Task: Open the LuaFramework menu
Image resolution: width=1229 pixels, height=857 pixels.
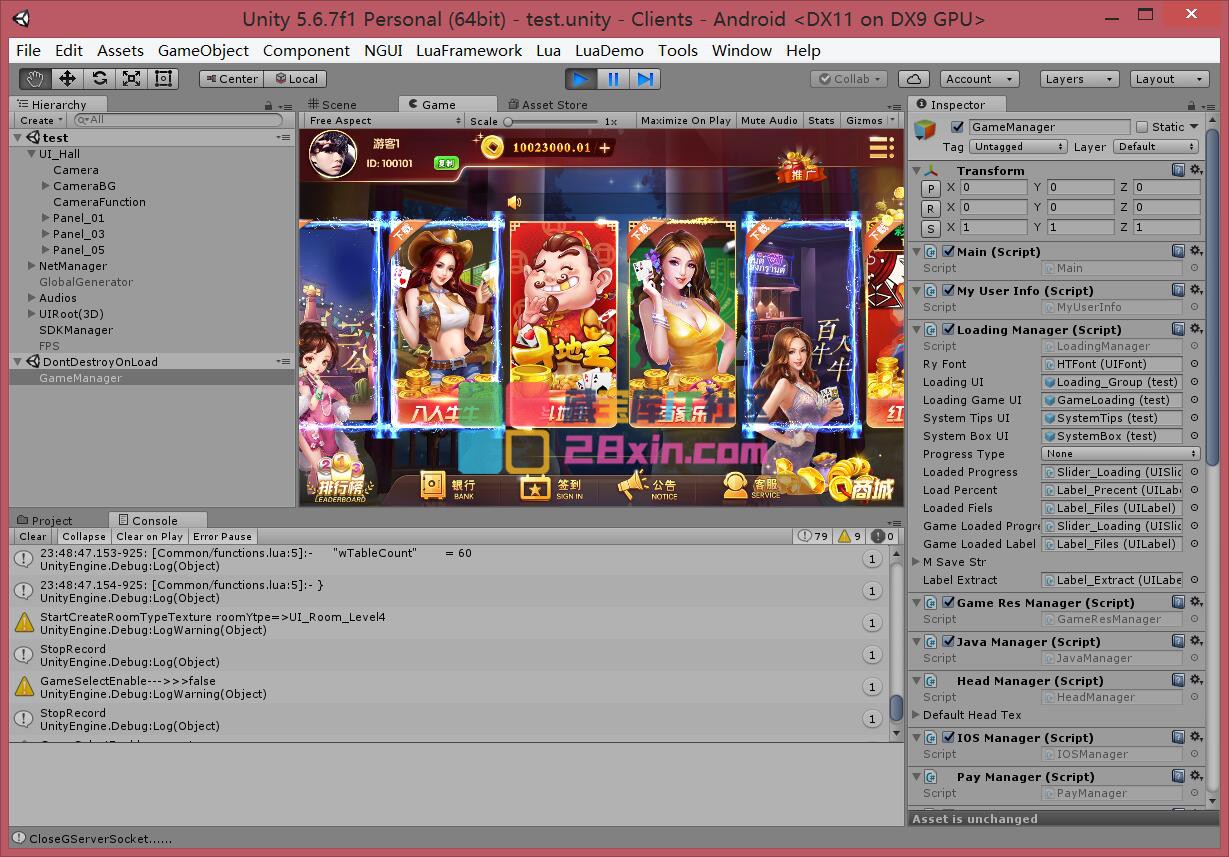Action: [x=469, y=50]
